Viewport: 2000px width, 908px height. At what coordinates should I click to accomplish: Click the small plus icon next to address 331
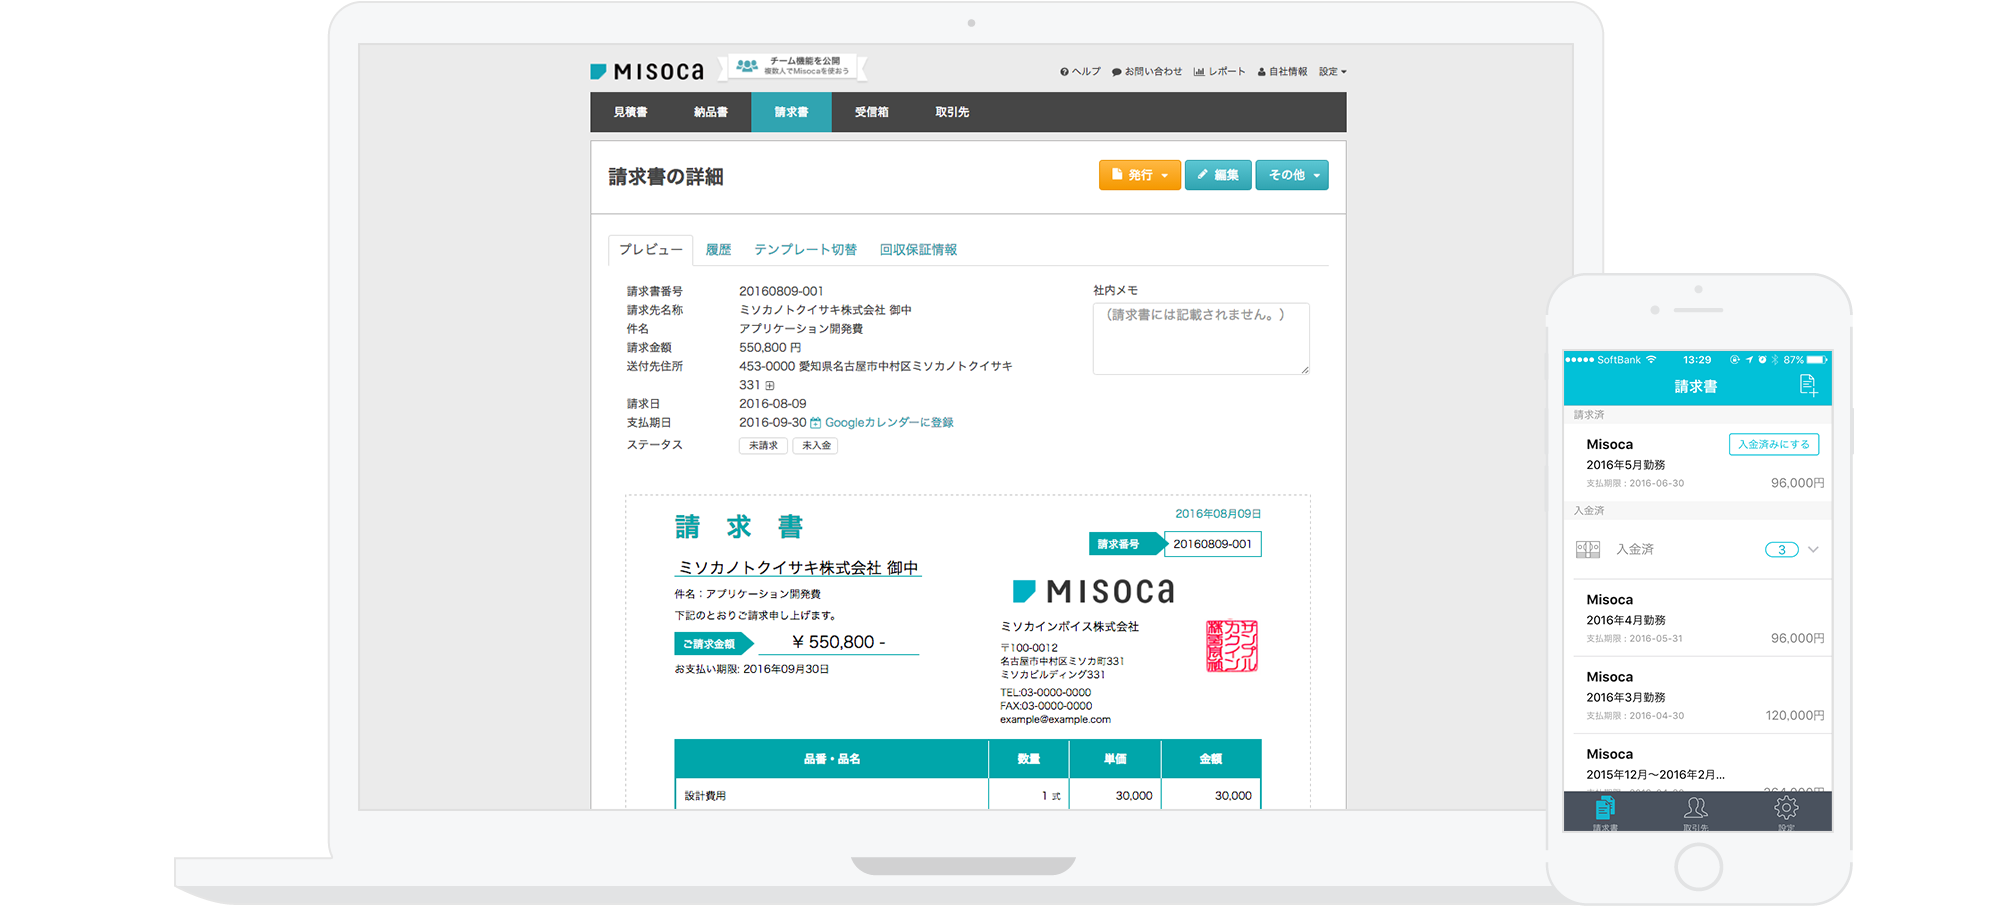click(770, 386)
